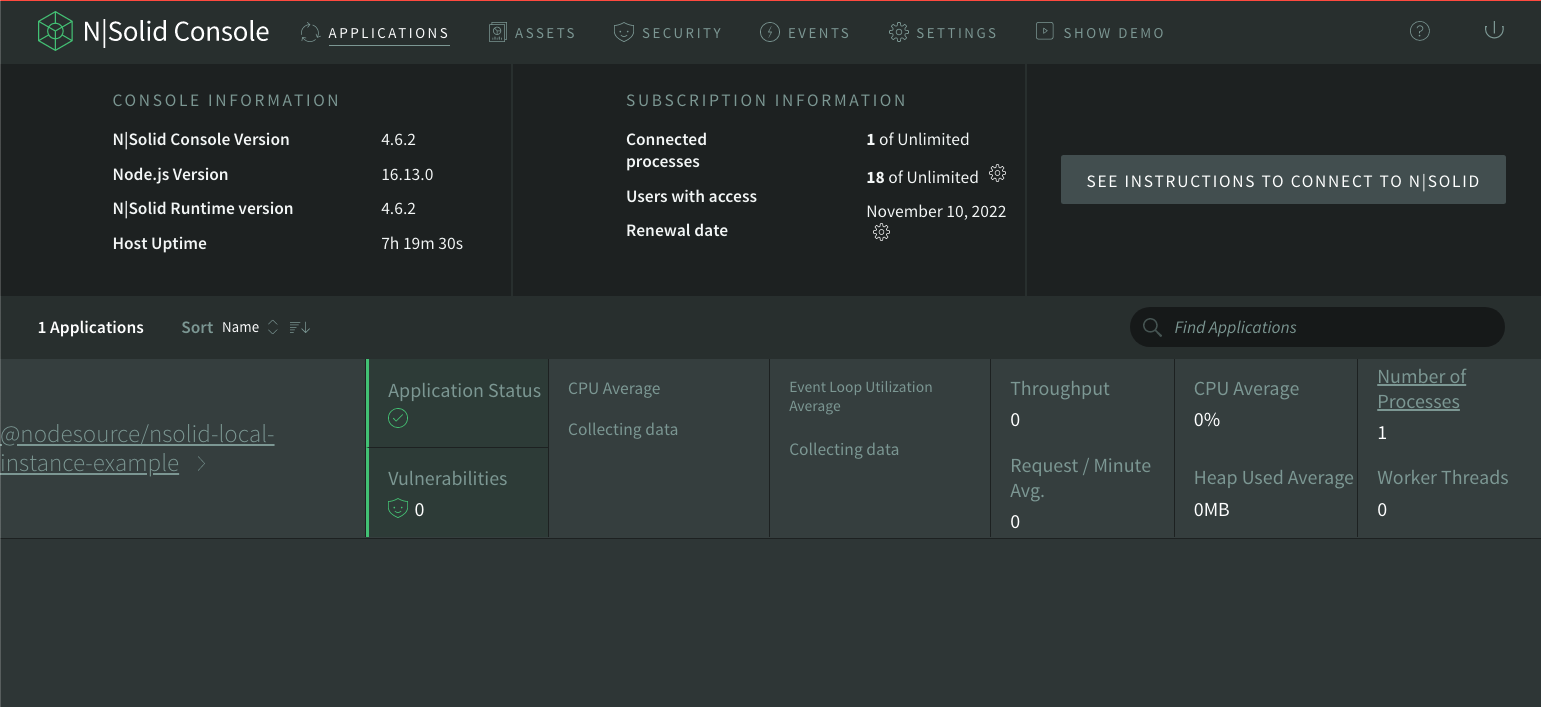
Task: Click See Instructions to Connect to N|Solid
Action: [1283, 180]
